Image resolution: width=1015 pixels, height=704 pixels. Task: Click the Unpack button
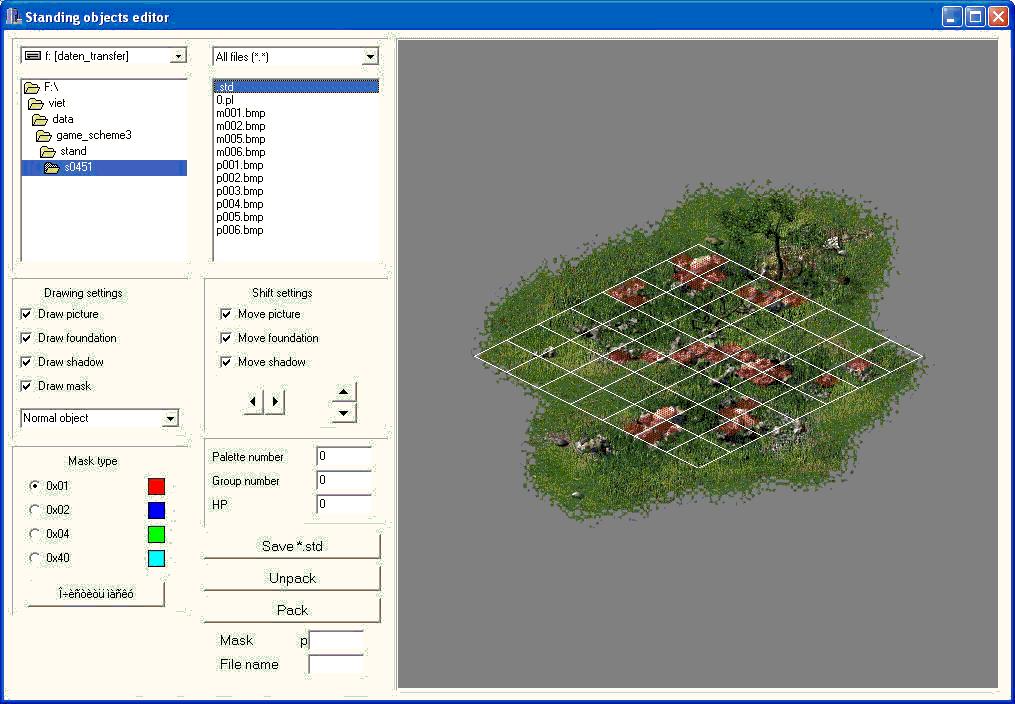(292, 578)
